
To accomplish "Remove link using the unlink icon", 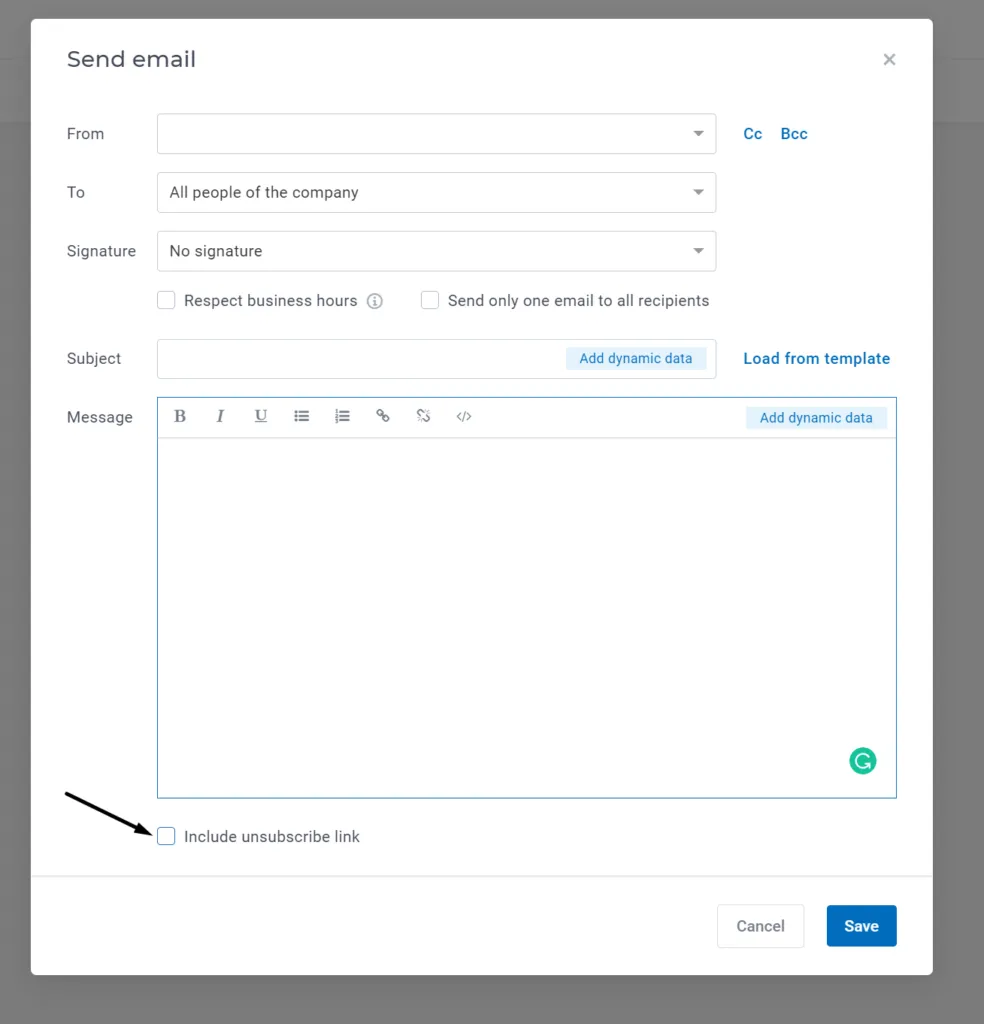I will [x=423, y=416].
